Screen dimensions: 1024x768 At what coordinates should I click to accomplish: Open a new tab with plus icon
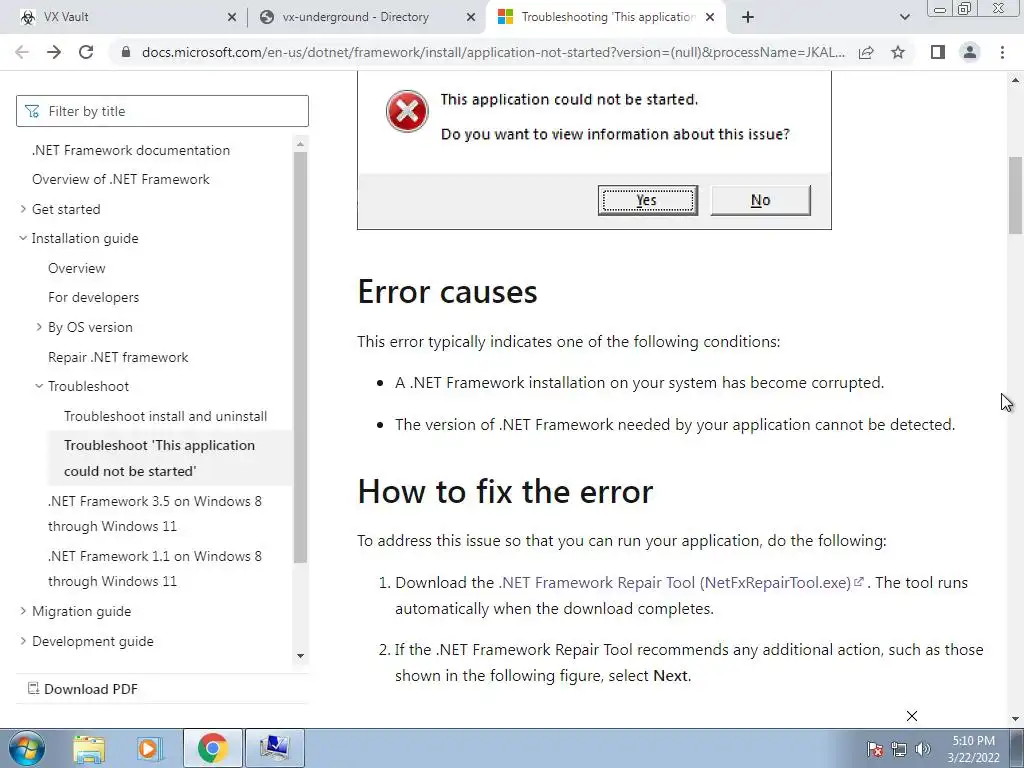[x=748, y=17]
